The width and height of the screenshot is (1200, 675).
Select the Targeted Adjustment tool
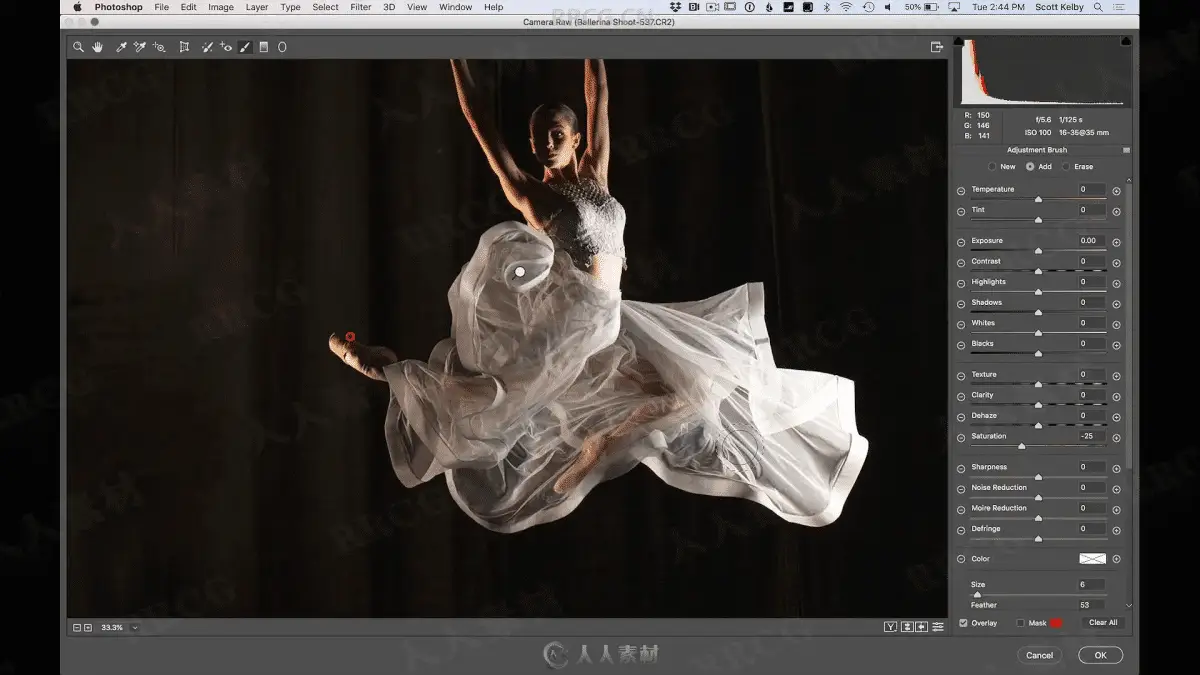[x=159, y=47]
